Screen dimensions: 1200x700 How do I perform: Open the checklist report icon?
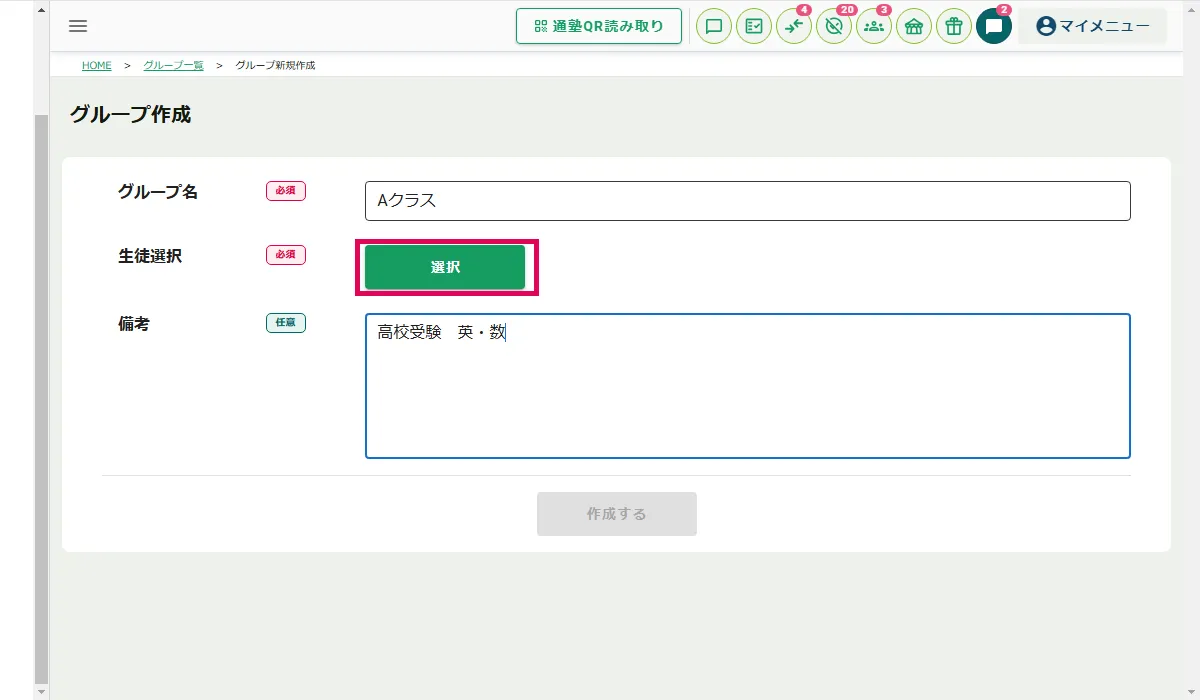coord(754,27)
